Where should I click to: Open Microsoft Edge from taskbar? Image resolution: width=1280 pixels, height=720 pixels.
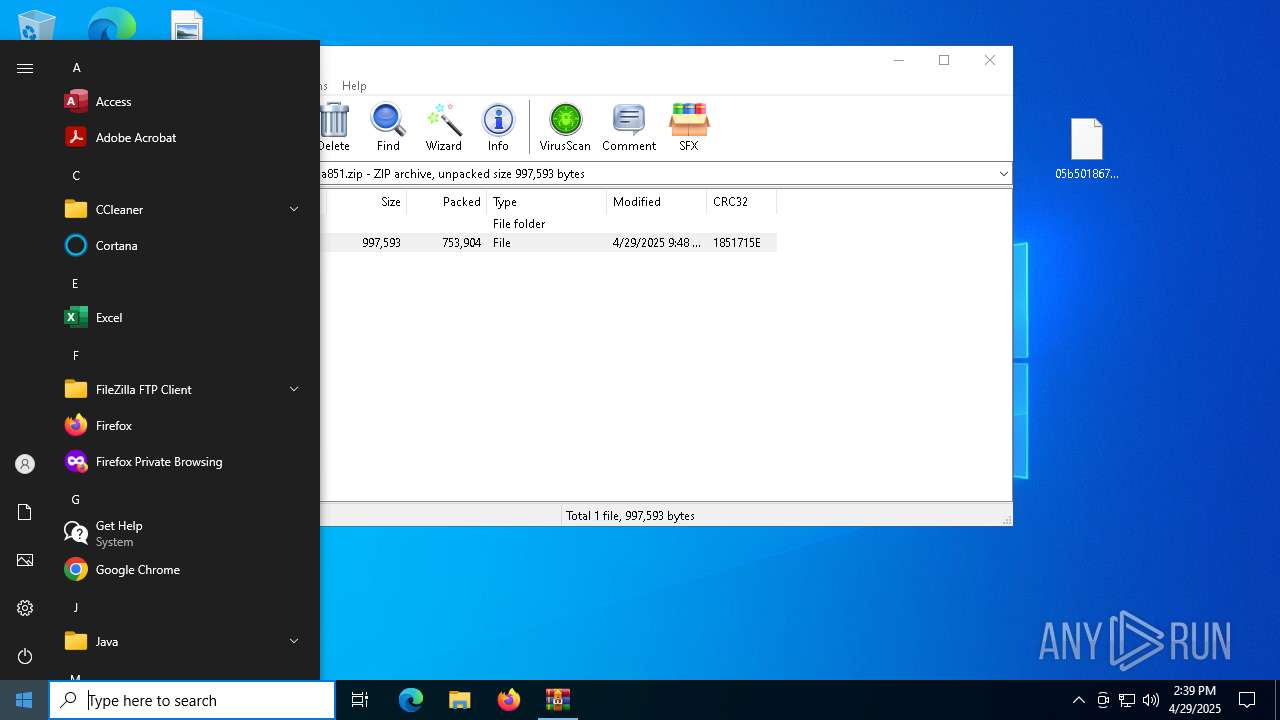pyautogui.click(x=411, y=700)
